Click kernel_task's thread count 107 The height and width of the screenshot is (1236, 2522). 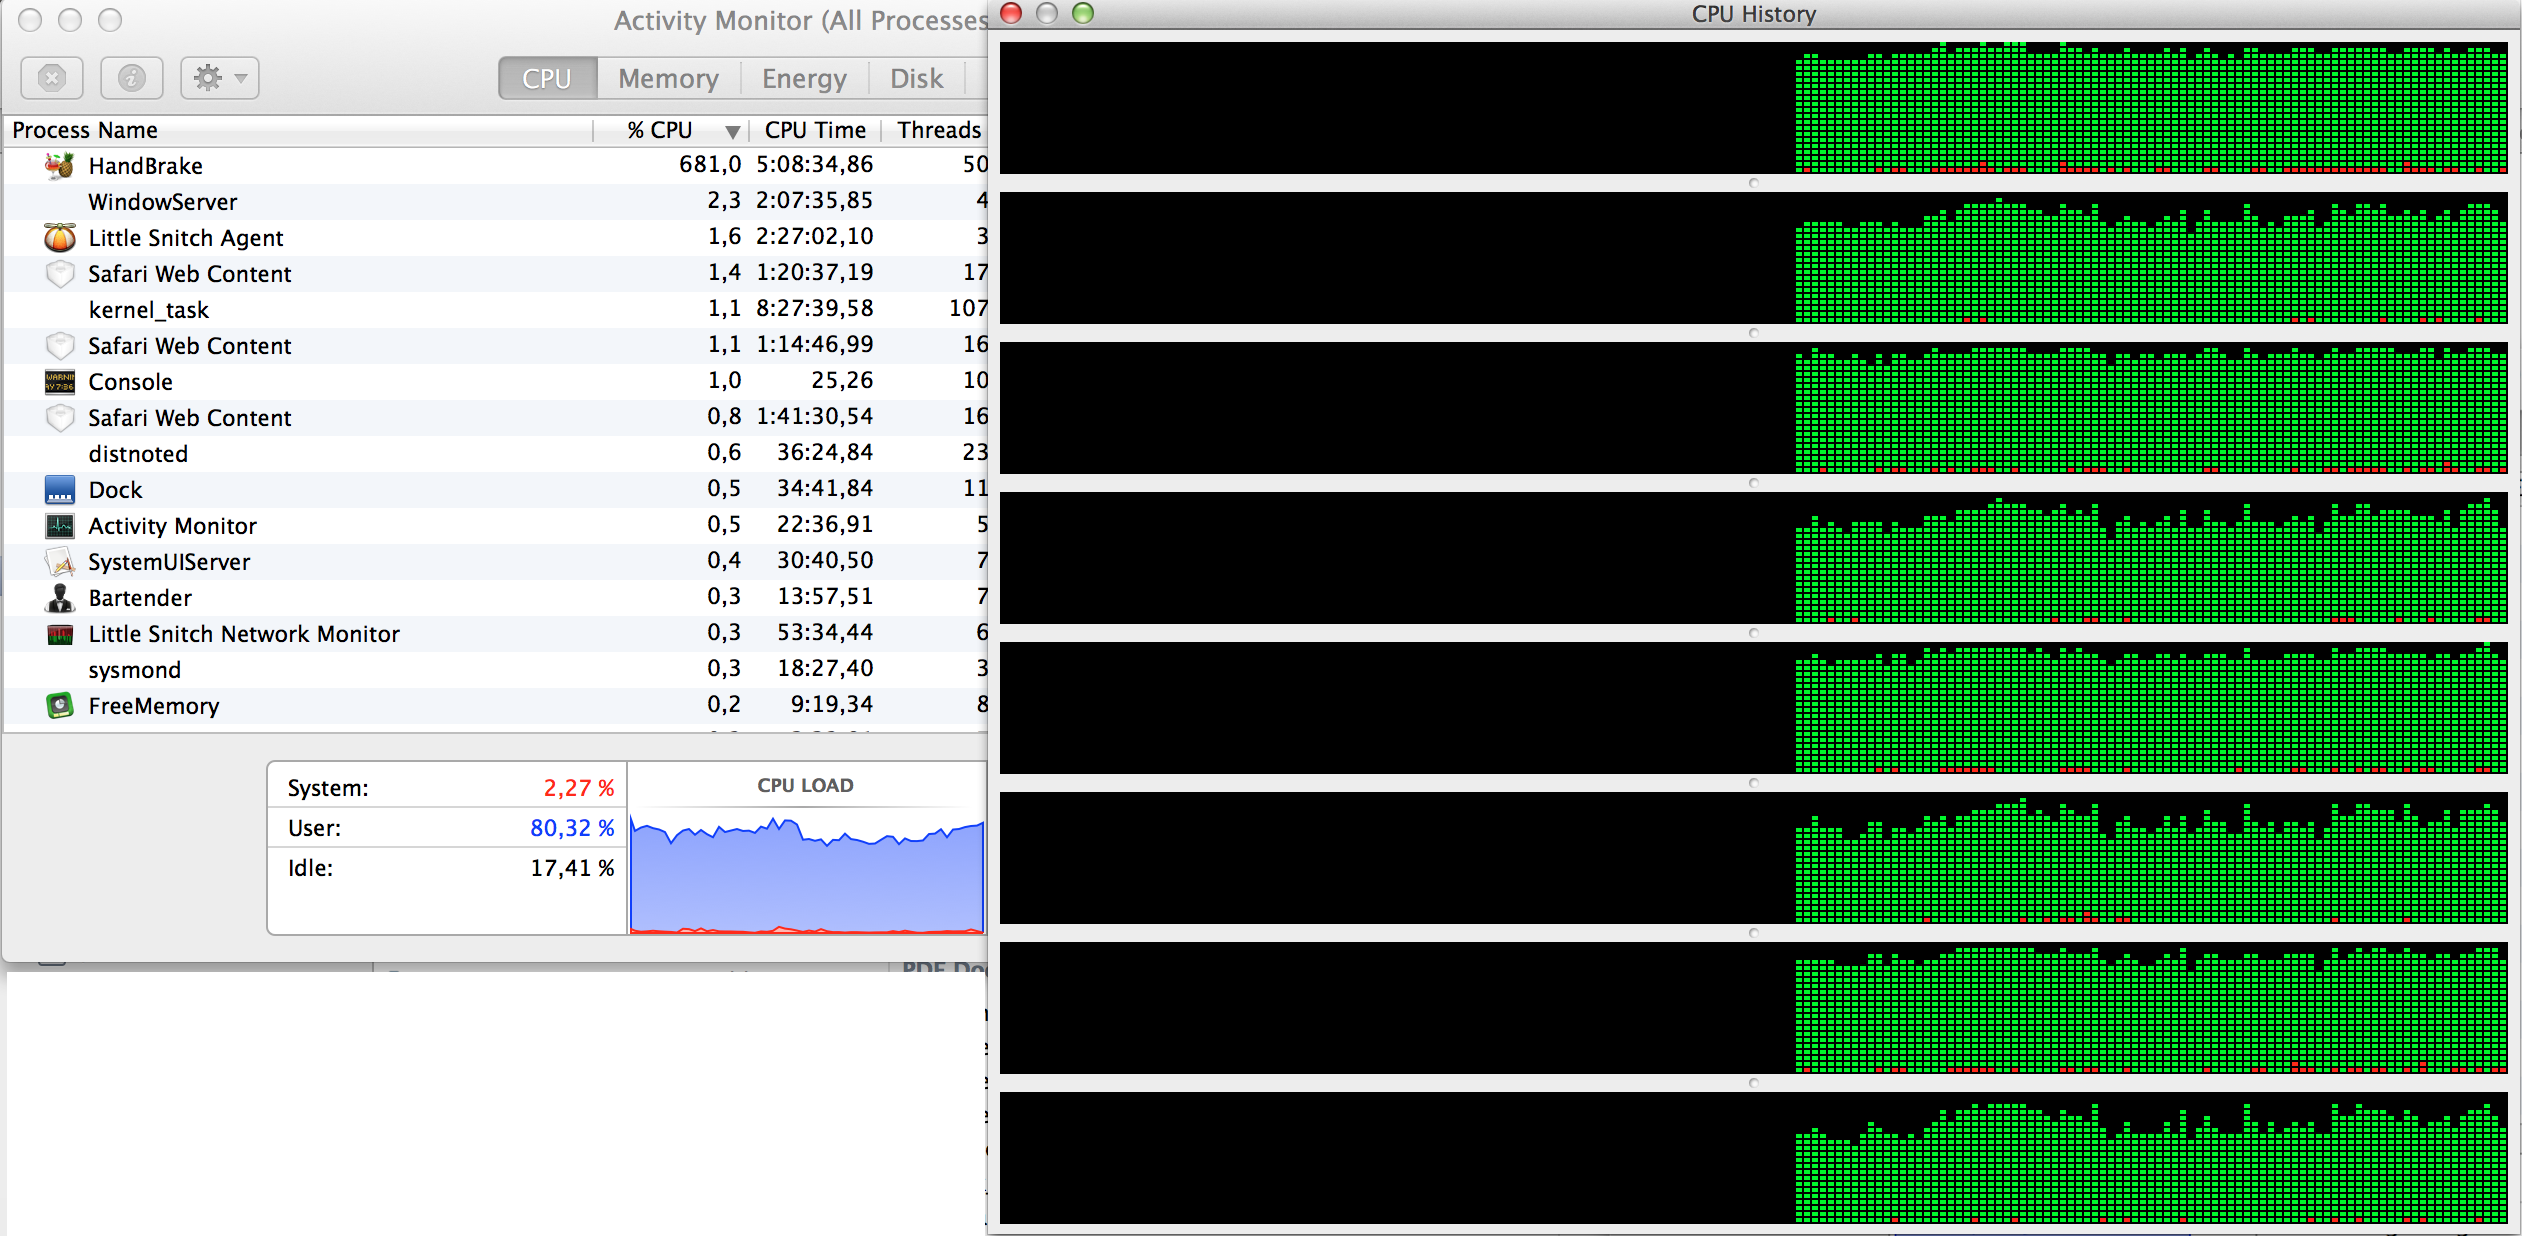[968, 308]
